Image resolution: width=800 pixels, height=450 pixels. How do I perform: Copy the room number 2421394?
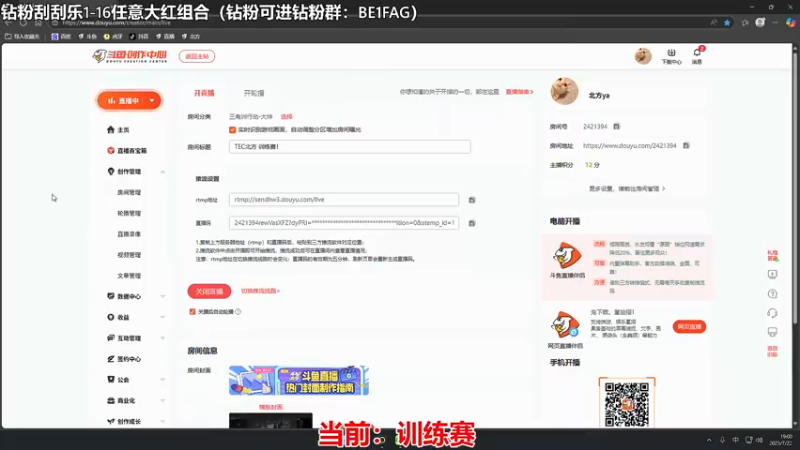coord(616,126)
